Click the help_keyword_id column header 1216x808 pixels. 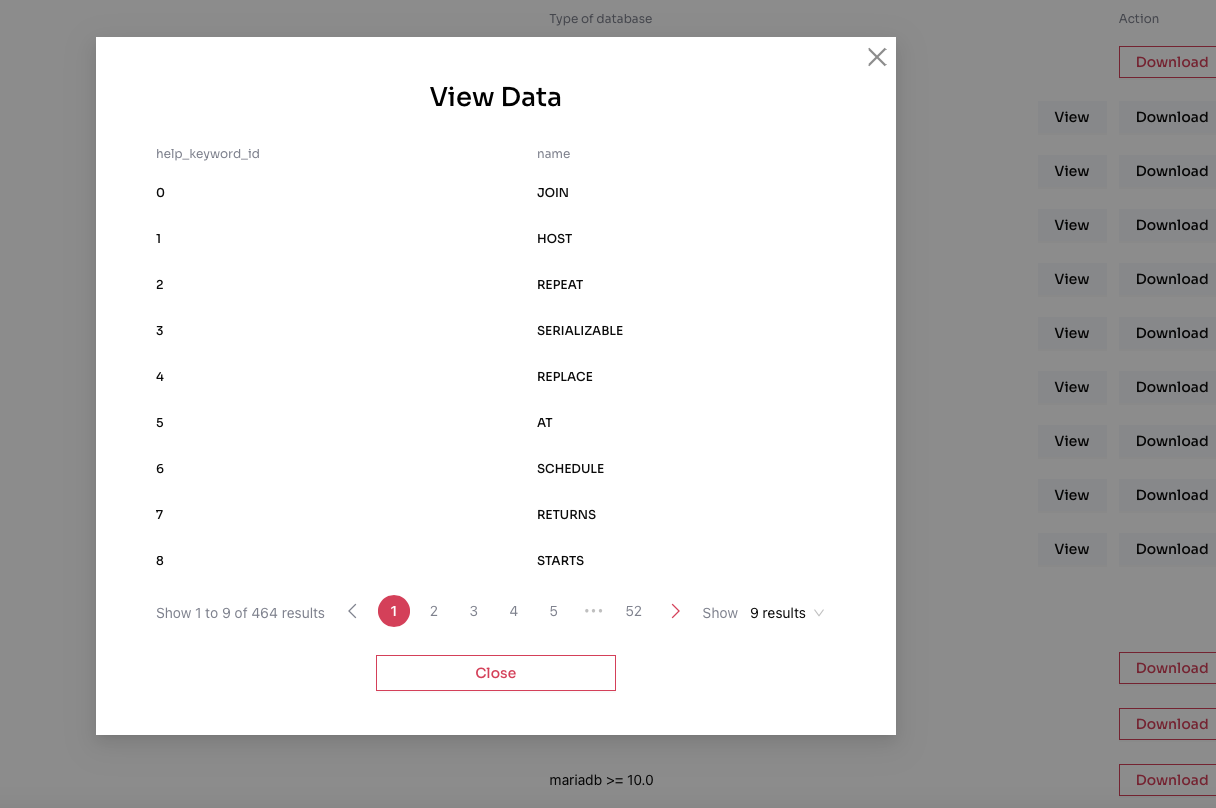coord(208,154)
